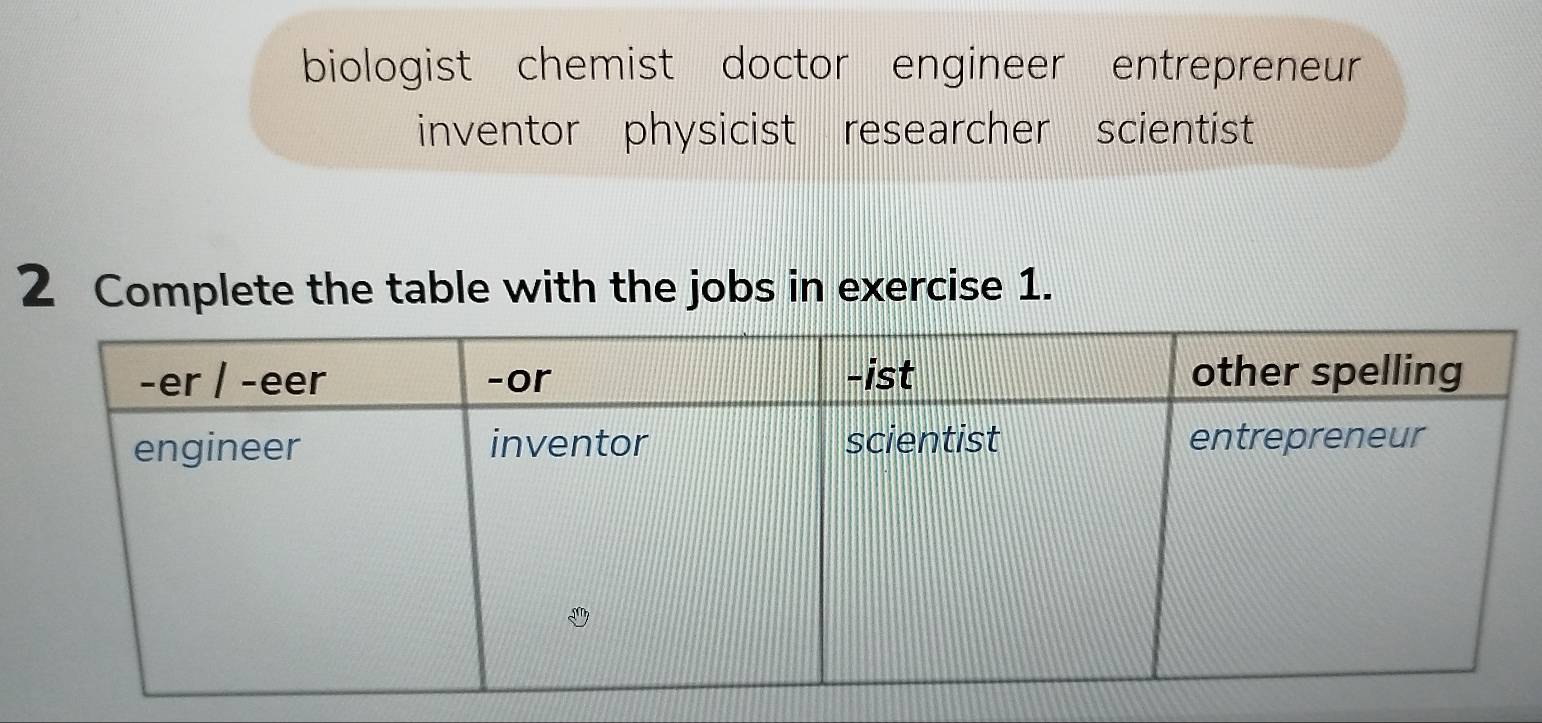
Task: Click scientist in the word bank
Action: [x=1174, y=130]
